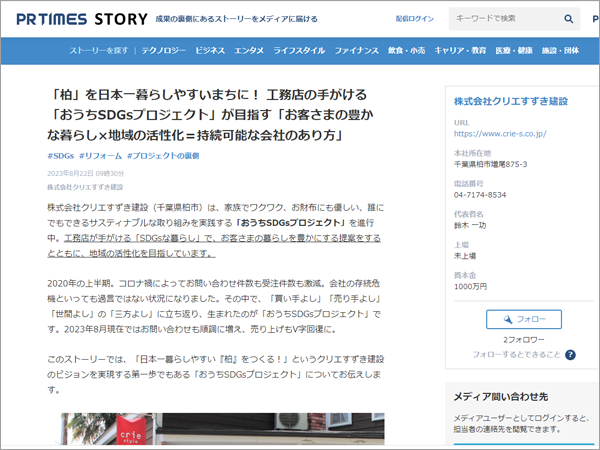Click the representative name 鈴木 一功

click(x=470, y=225)
